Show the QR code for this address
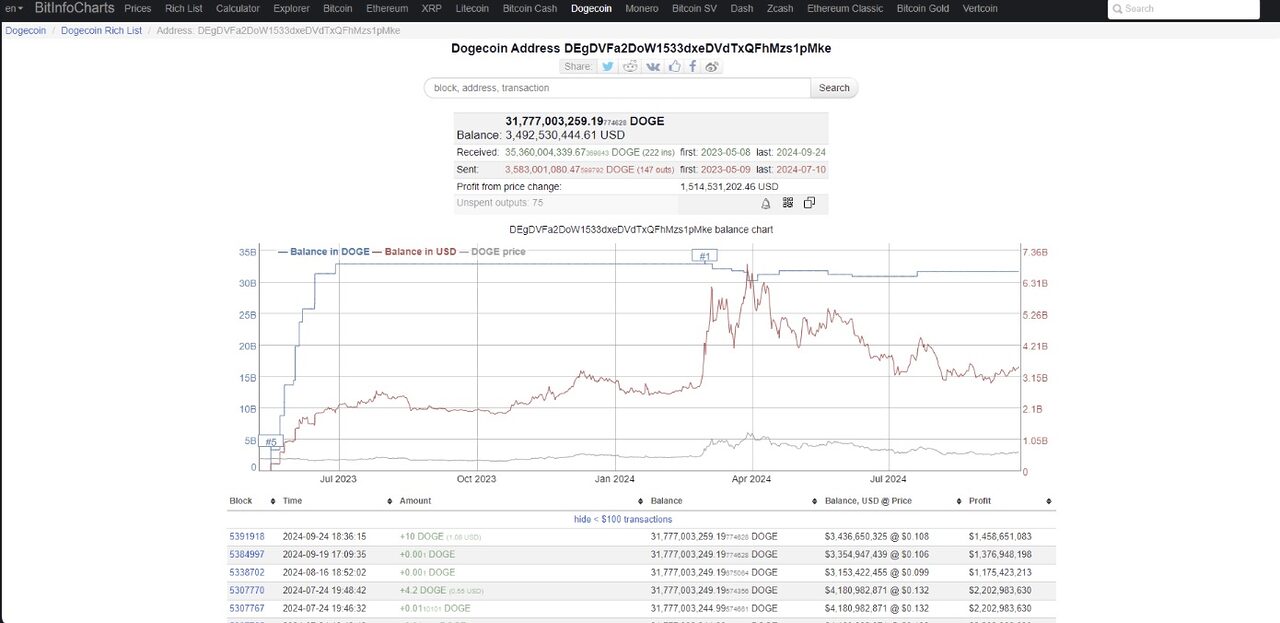The height and width of the screenshot is (623, 1280). [x=788, y=203]
